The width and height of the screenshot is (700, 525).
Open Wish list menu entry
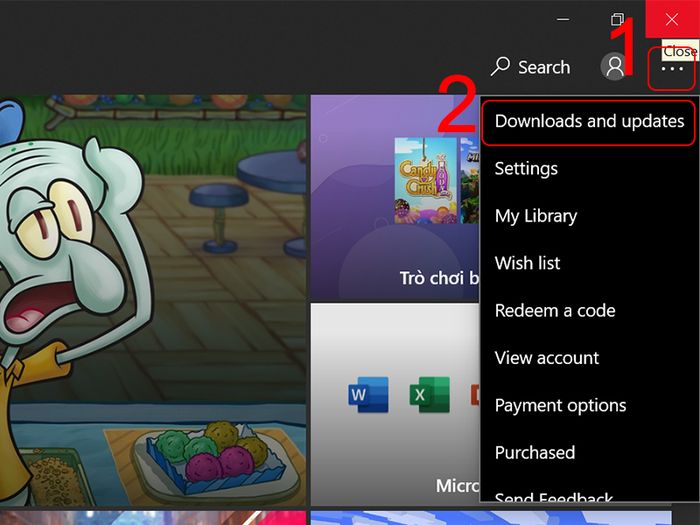pos(589,263)
